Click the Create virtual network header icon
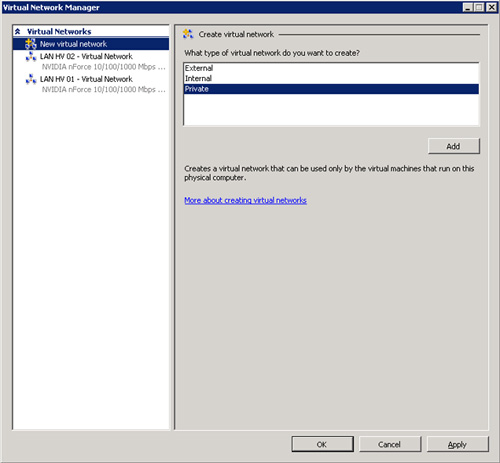 click(x=188, y=34)
